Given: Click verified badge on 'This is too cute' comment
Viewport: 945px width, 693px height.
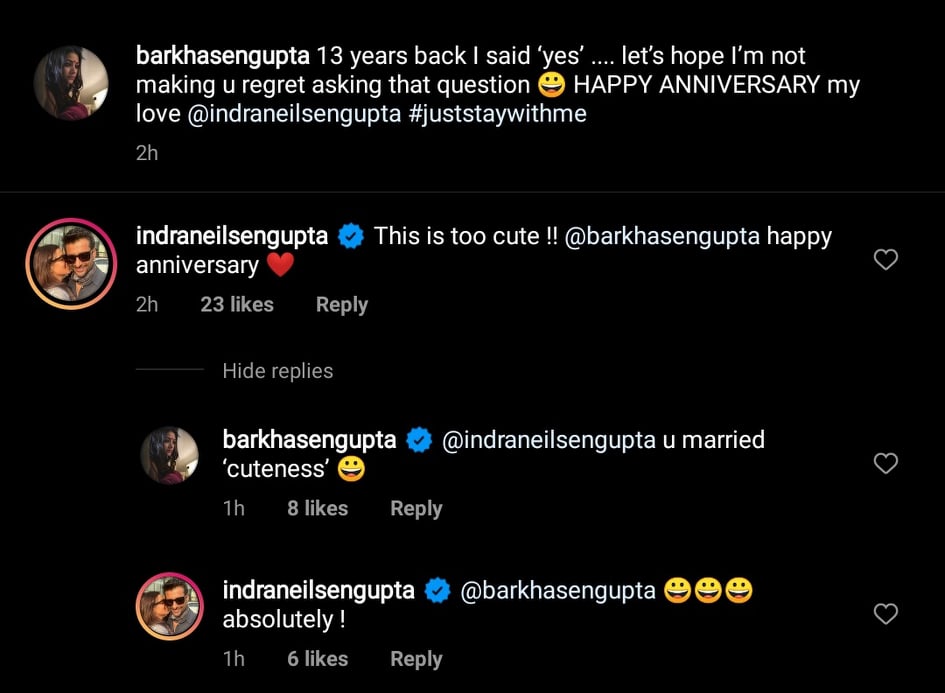Looking at the screenshot, I should pyautogui.click(x=350, y=237).
